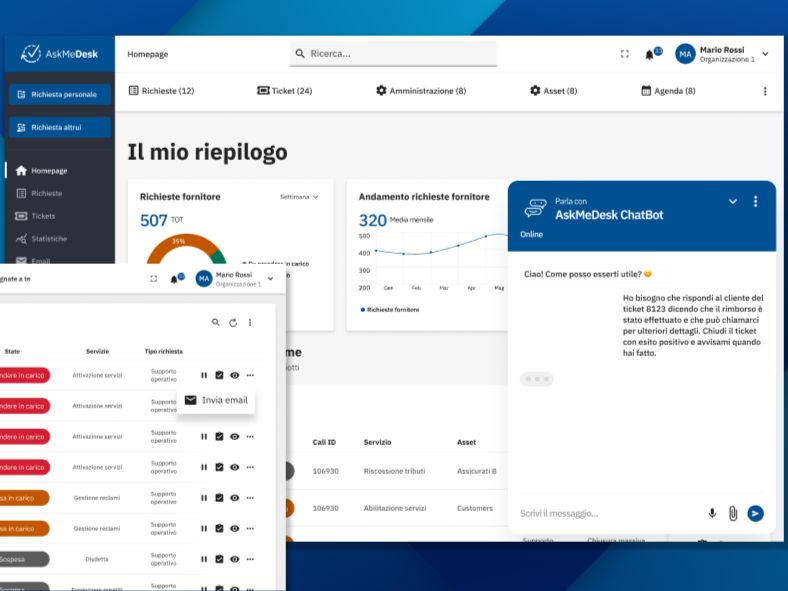Open Richieste in the sidebar

[x=39, y=193]
